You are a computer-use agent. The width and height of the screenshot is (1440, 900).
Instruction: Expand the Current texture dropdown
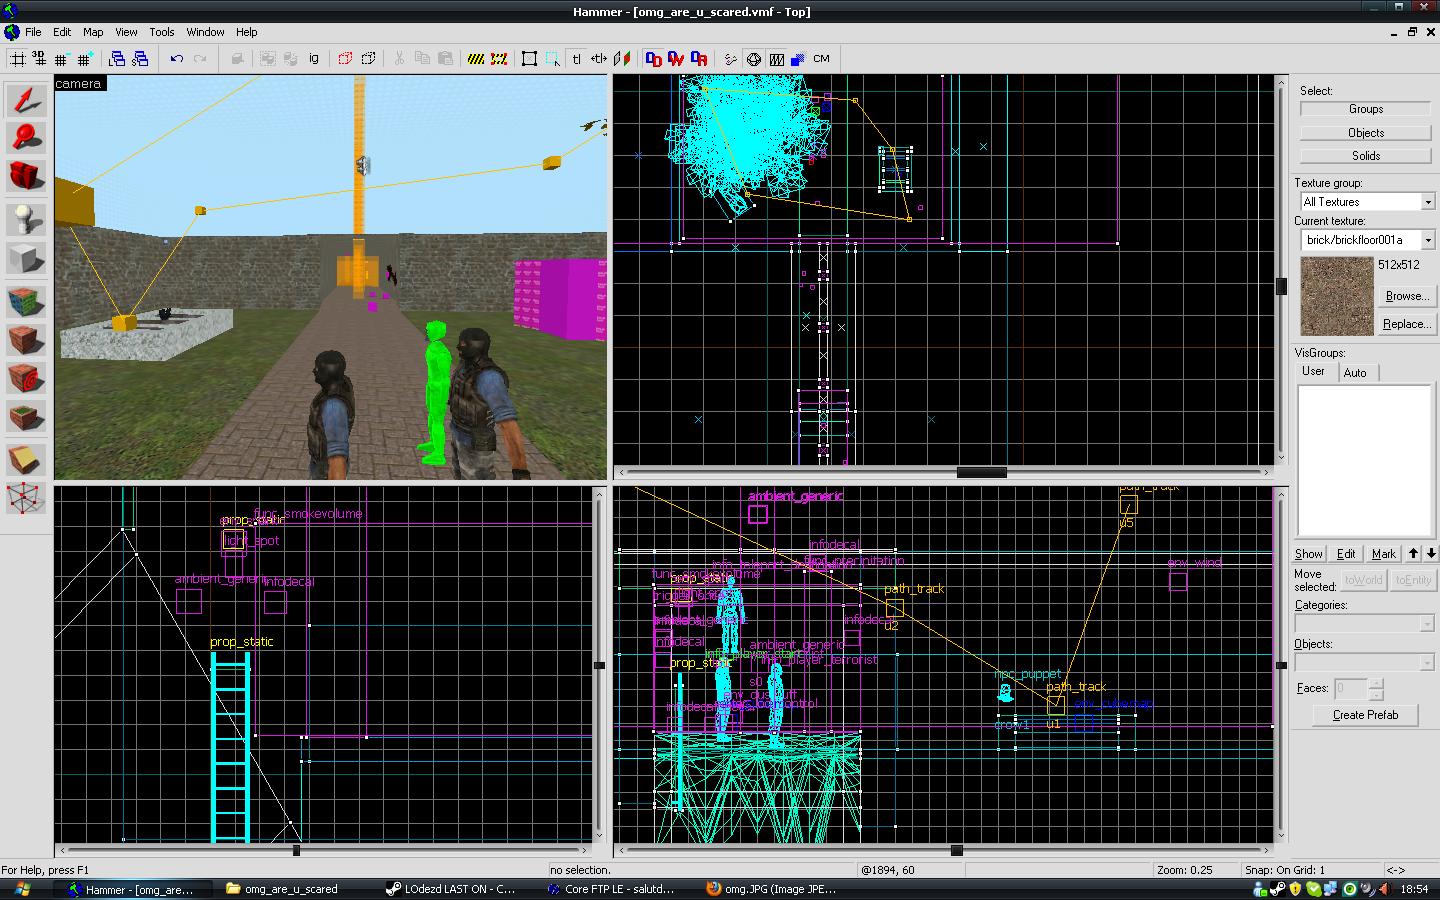pos(1428,240)
